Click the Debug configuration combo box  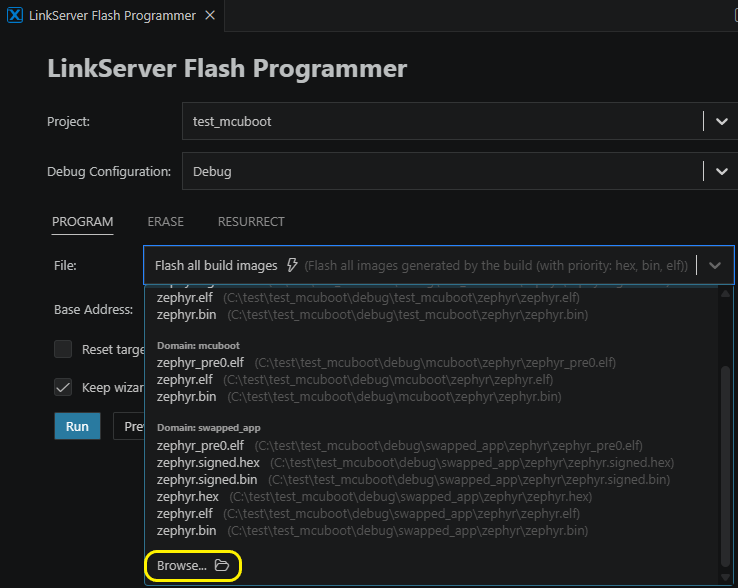[x=459, y=171]
